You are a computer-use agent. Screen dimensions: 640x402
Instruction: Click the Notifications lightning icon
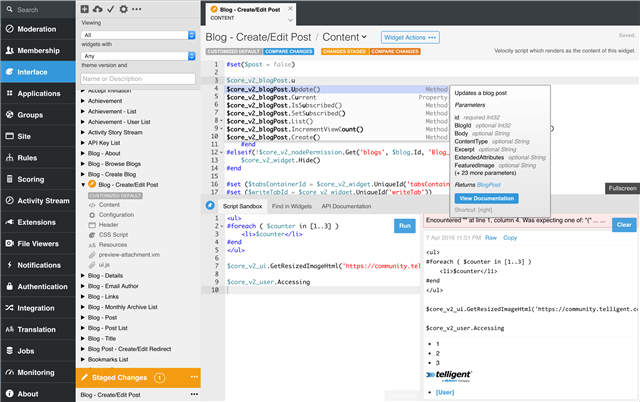pos(9,265)
